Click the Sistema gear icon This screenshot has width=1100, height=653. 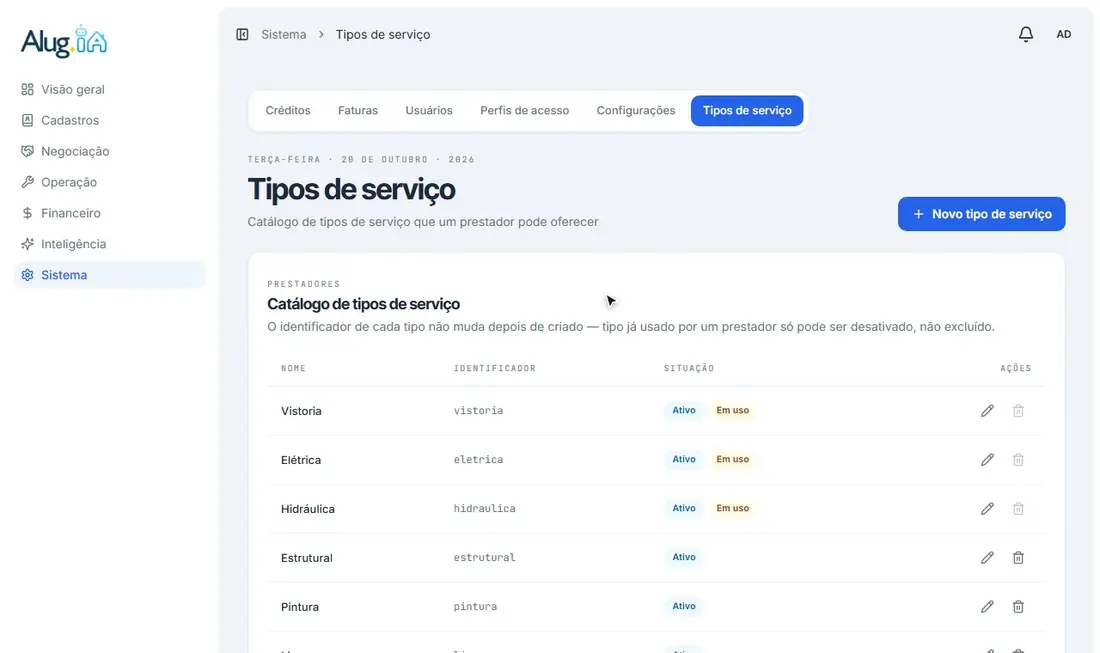coord(27,275)
